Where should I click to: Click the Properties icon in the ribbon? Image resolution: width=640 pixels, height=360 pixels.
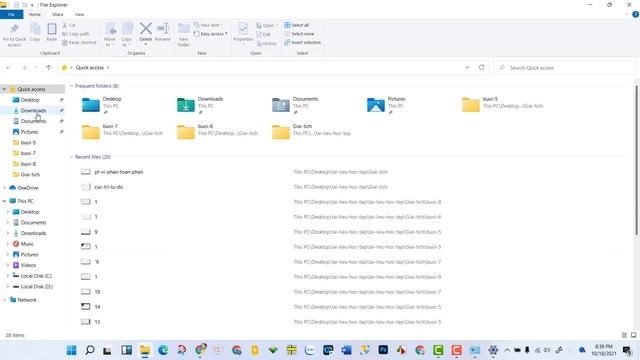coord(243,29)
